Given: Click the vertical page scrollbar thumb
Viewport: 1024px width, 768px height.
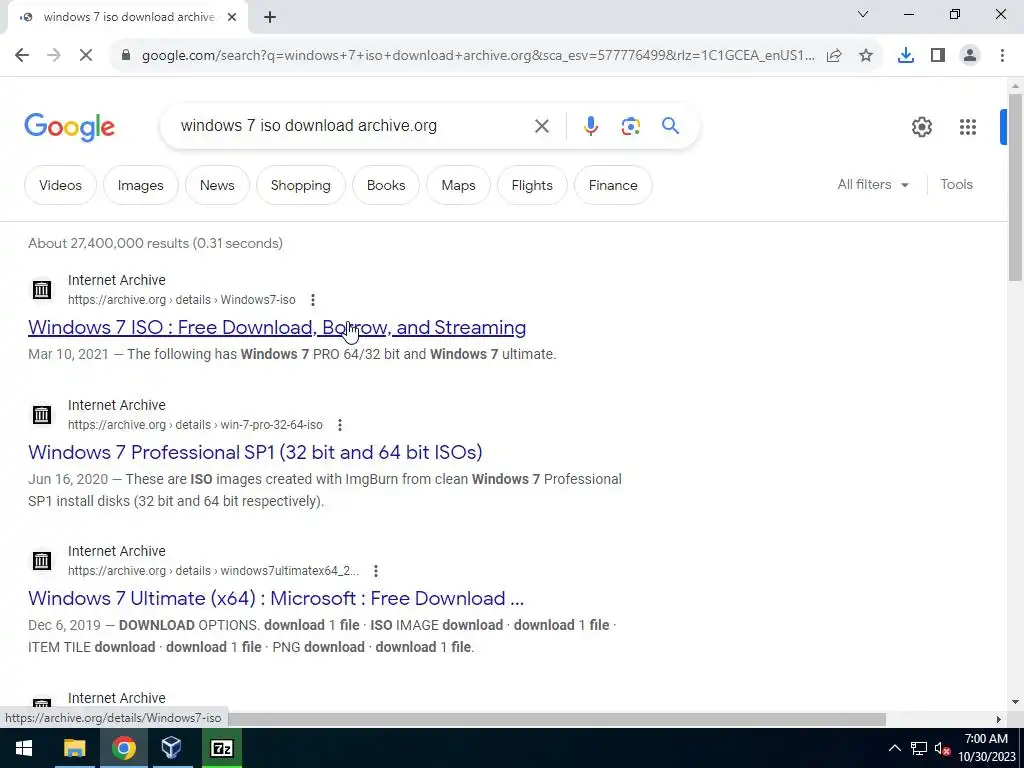Looking at the screenshot, I should (1015, 187).
